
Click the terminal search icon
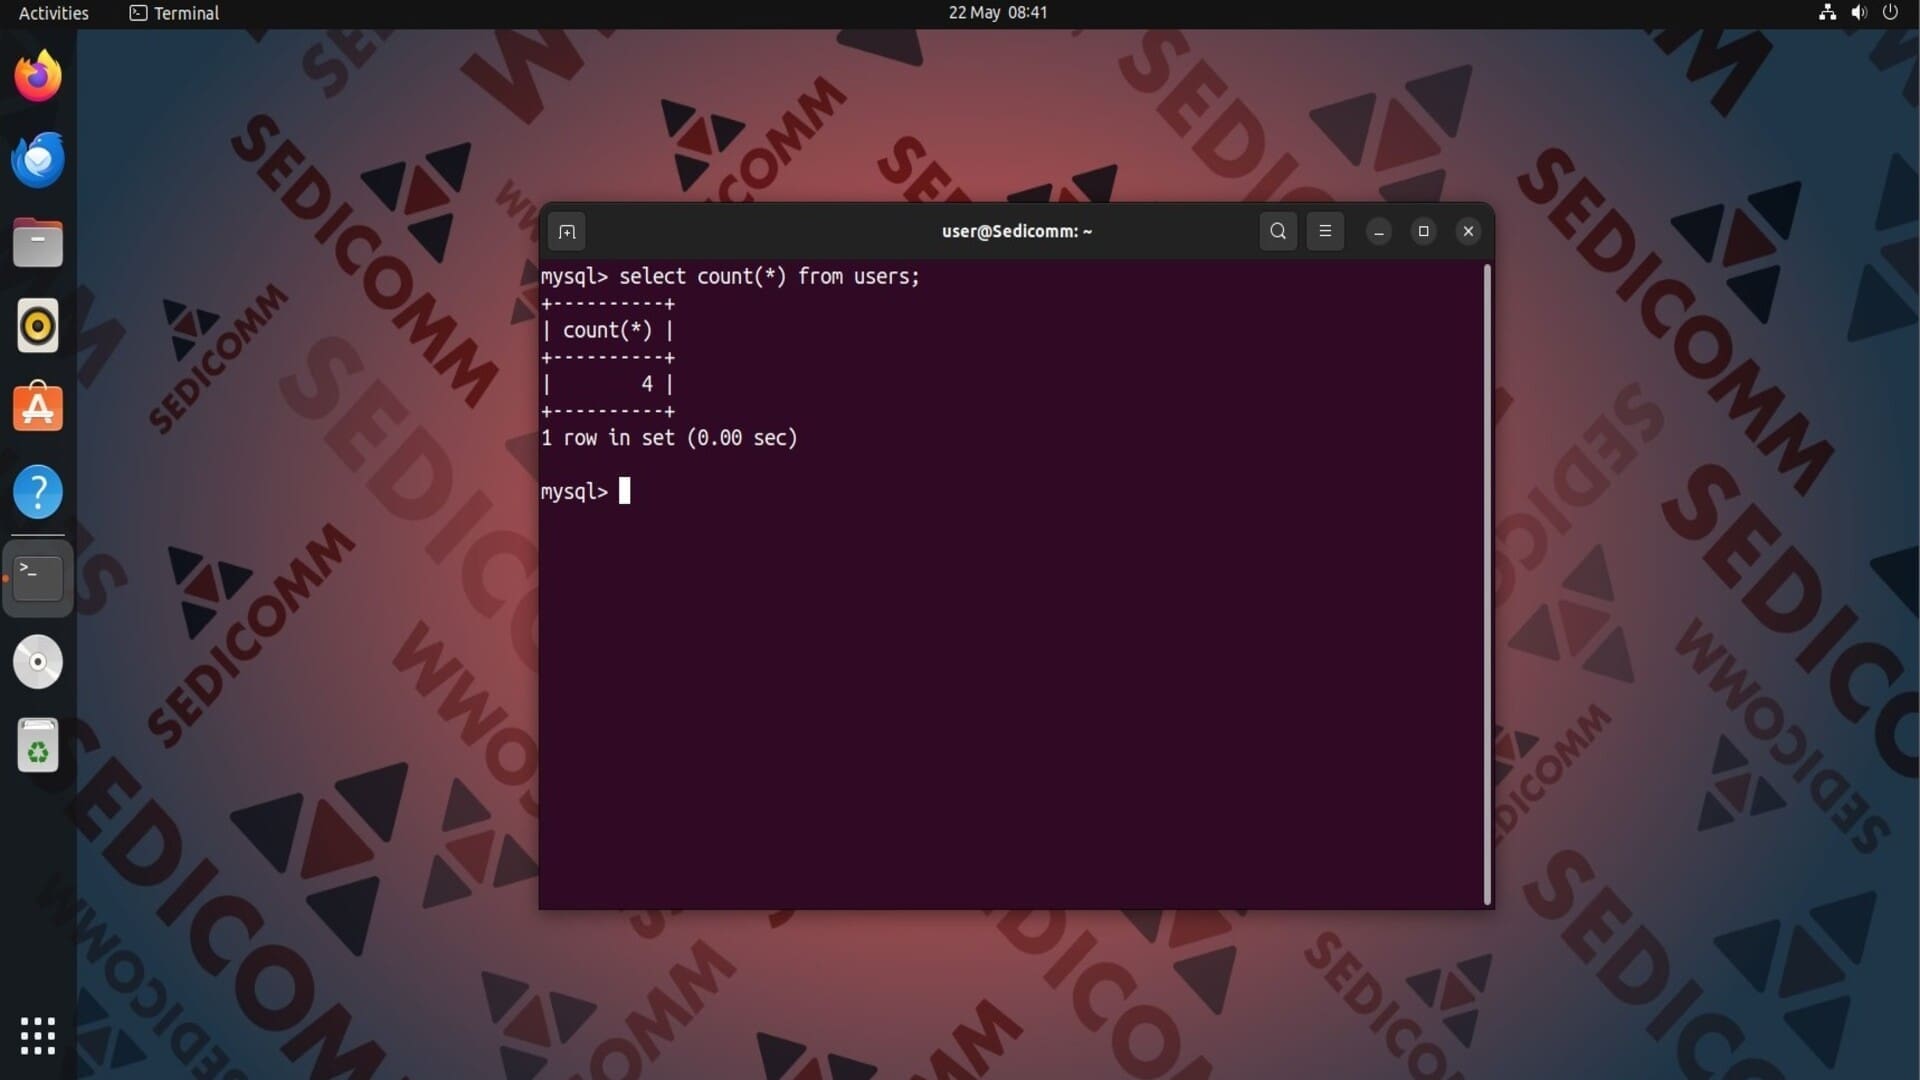[x=1278, y=231]
